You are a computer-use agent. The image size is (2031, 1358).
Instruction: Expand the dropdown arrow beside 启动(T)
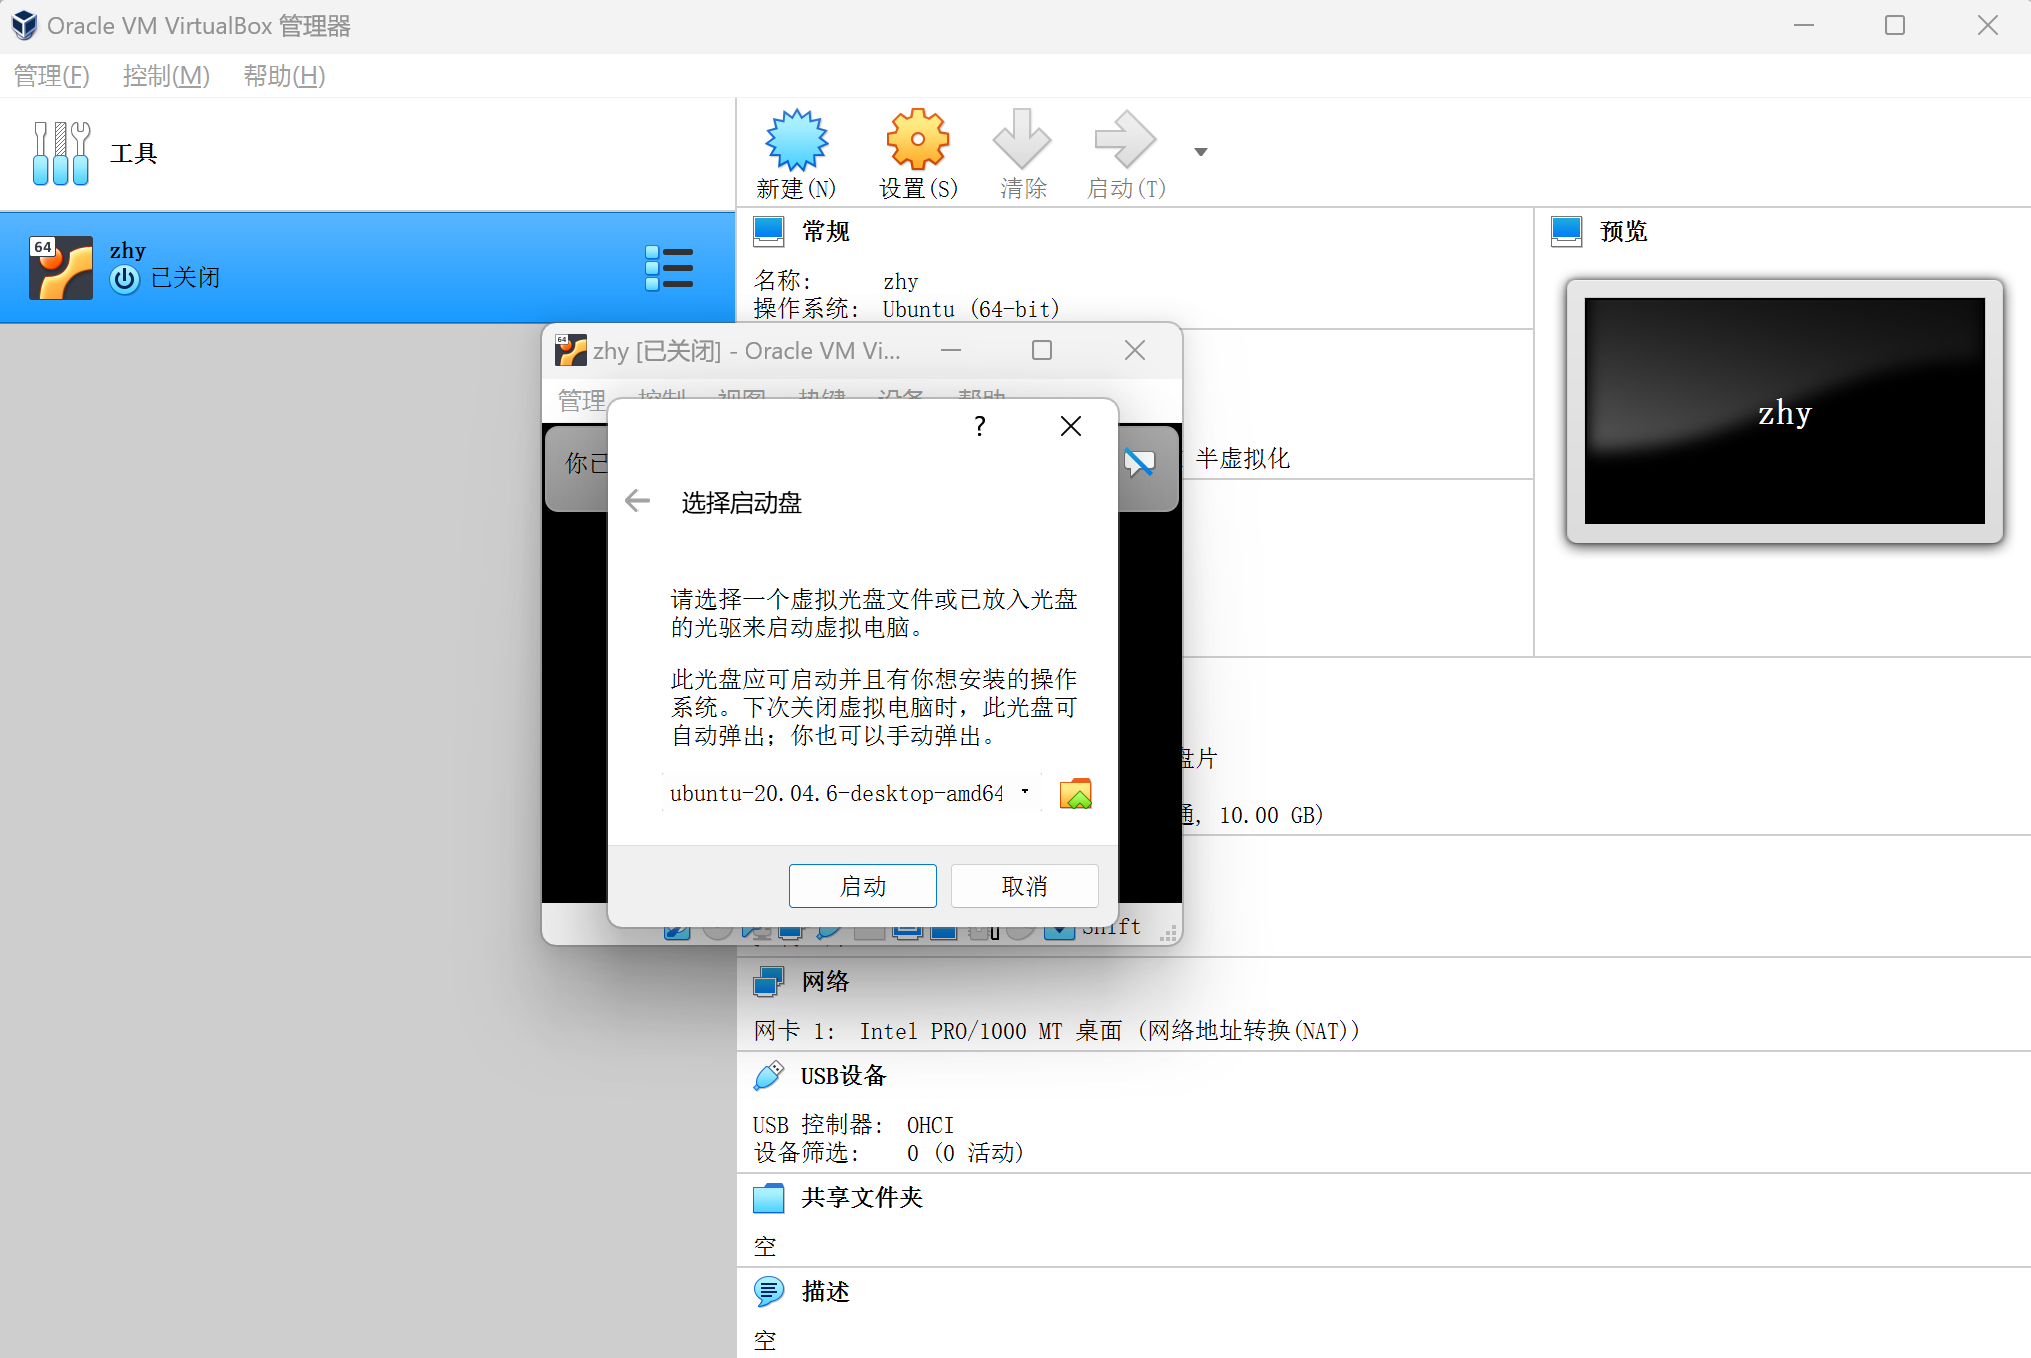point(1201,152)
